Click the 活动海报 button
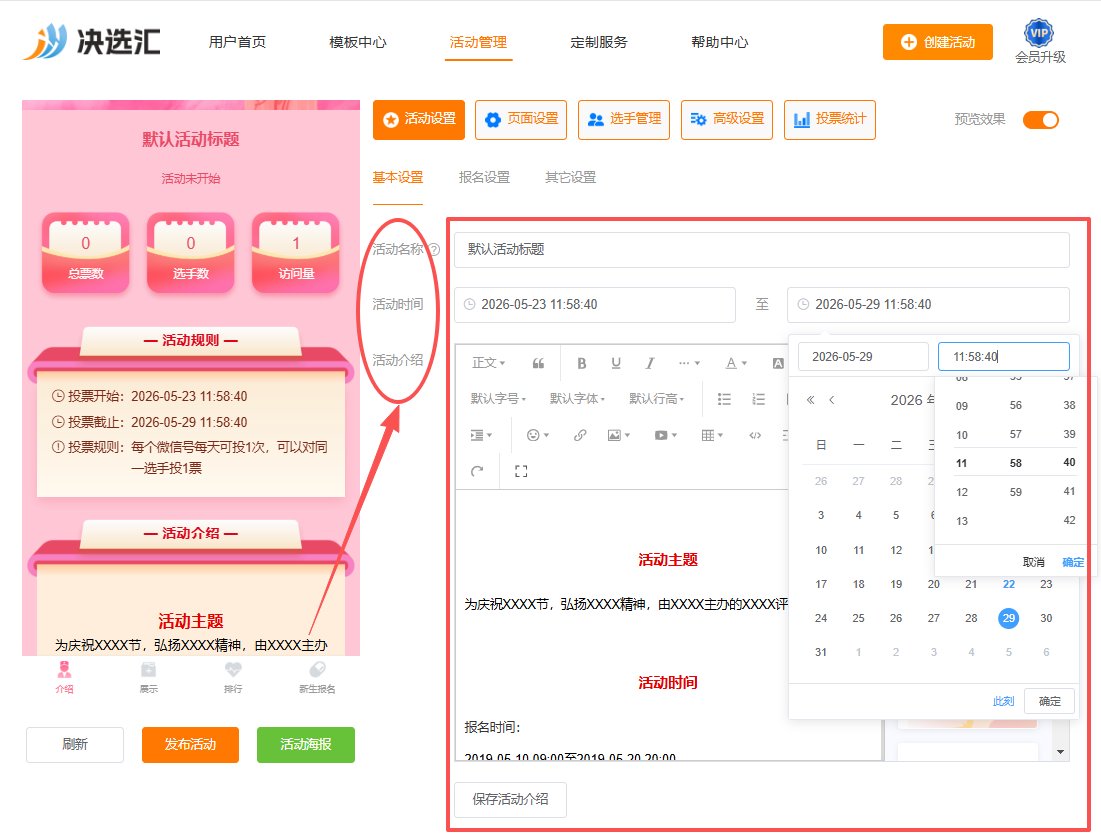Screen dimensions: 1101x837 pos(305,744)
